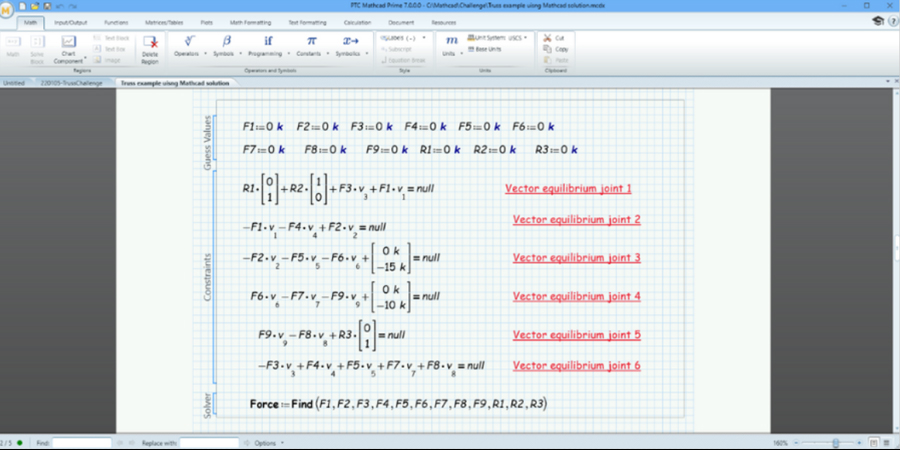
Task: Open the 'Vector equilibrium joint 1' link
Action: [x=567, y=188]
